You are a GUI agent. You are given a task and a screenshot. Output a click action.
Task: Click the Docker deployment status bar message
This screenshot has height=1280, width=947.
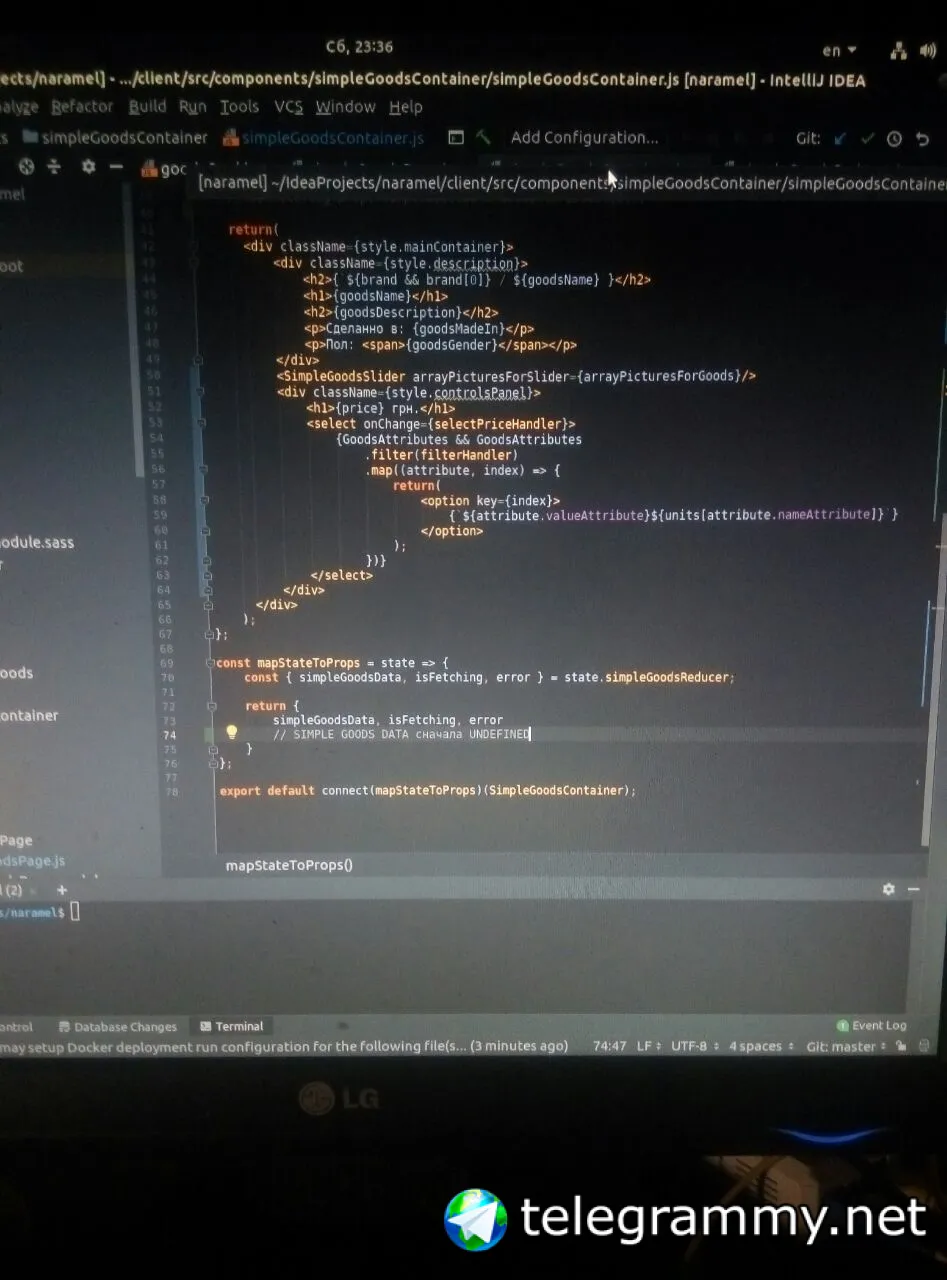coord(284,1047)
